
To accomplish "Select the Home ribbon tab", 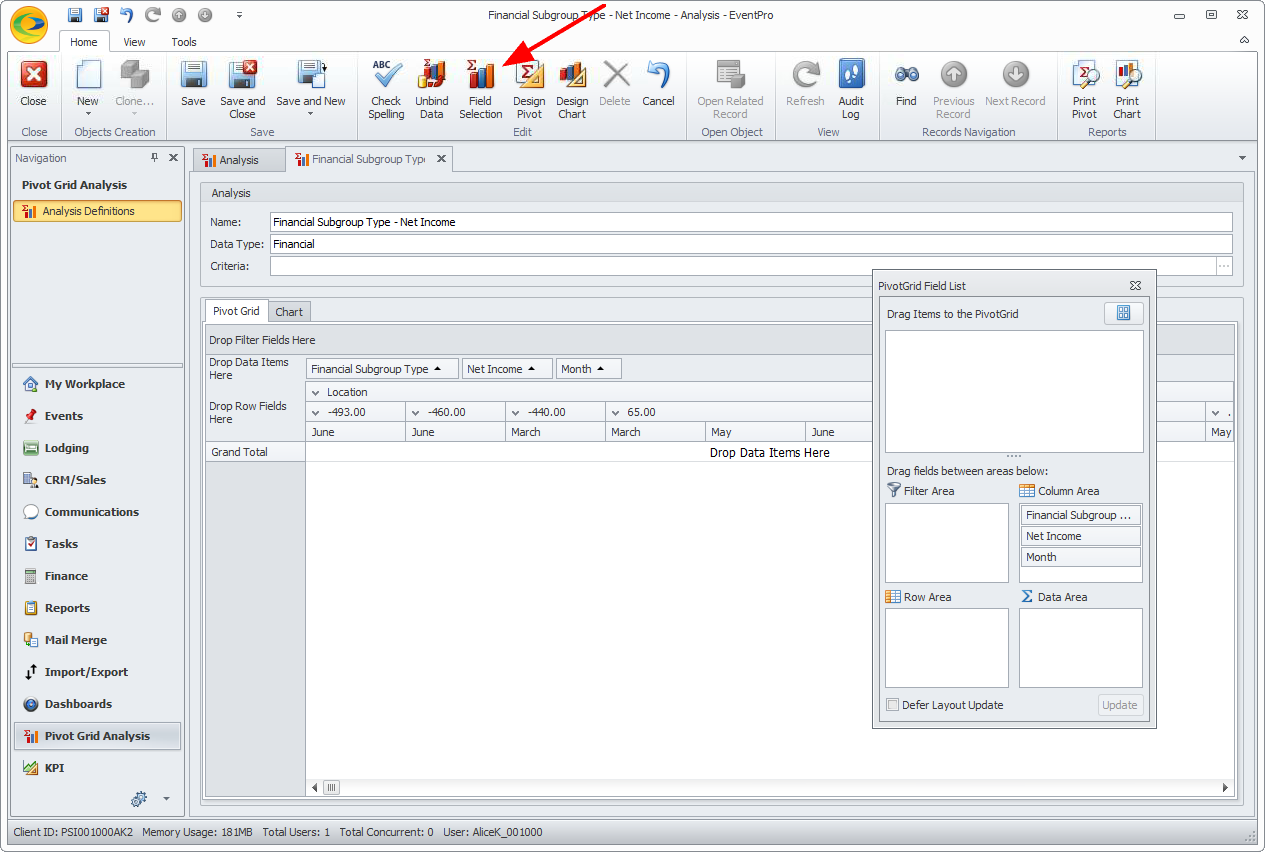I will tap(84, 42).
